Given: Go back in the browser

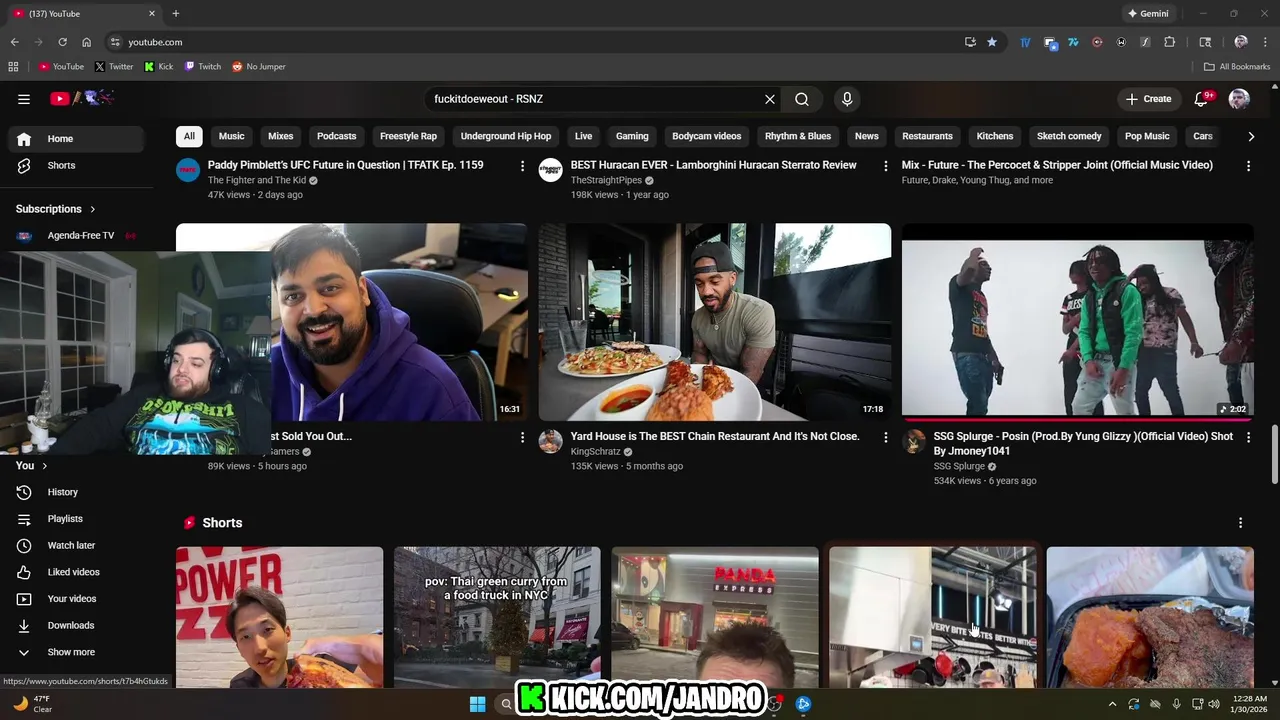Looking at the screenshot, I should (14, 42).
